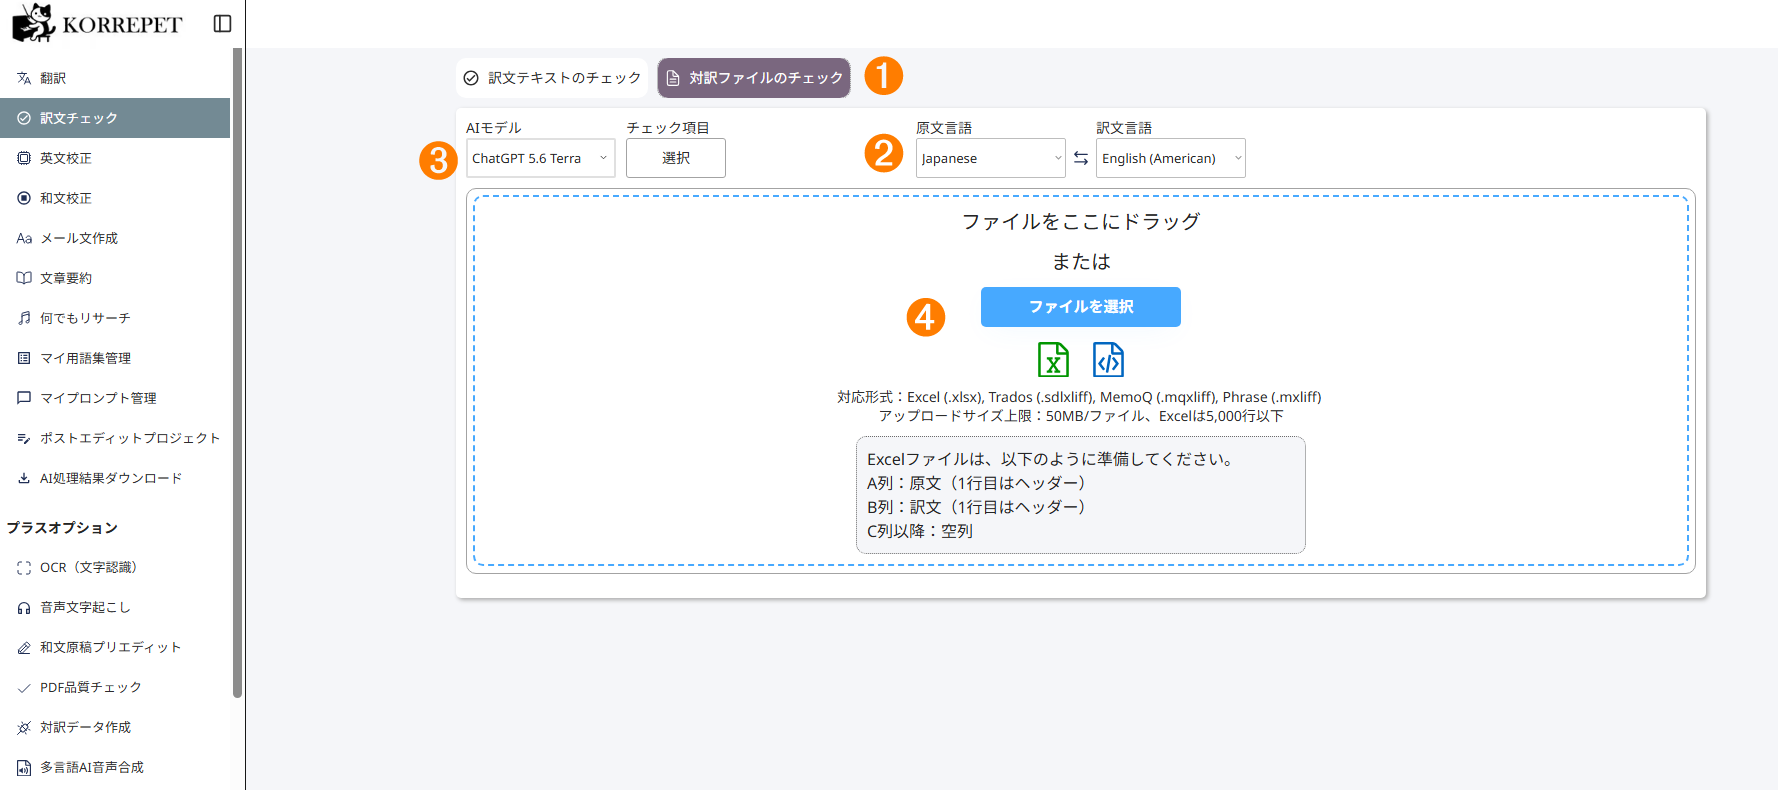Click the プラスオプション section heading
Viewport: 1778px width, 790px height.
click(62, 527)
